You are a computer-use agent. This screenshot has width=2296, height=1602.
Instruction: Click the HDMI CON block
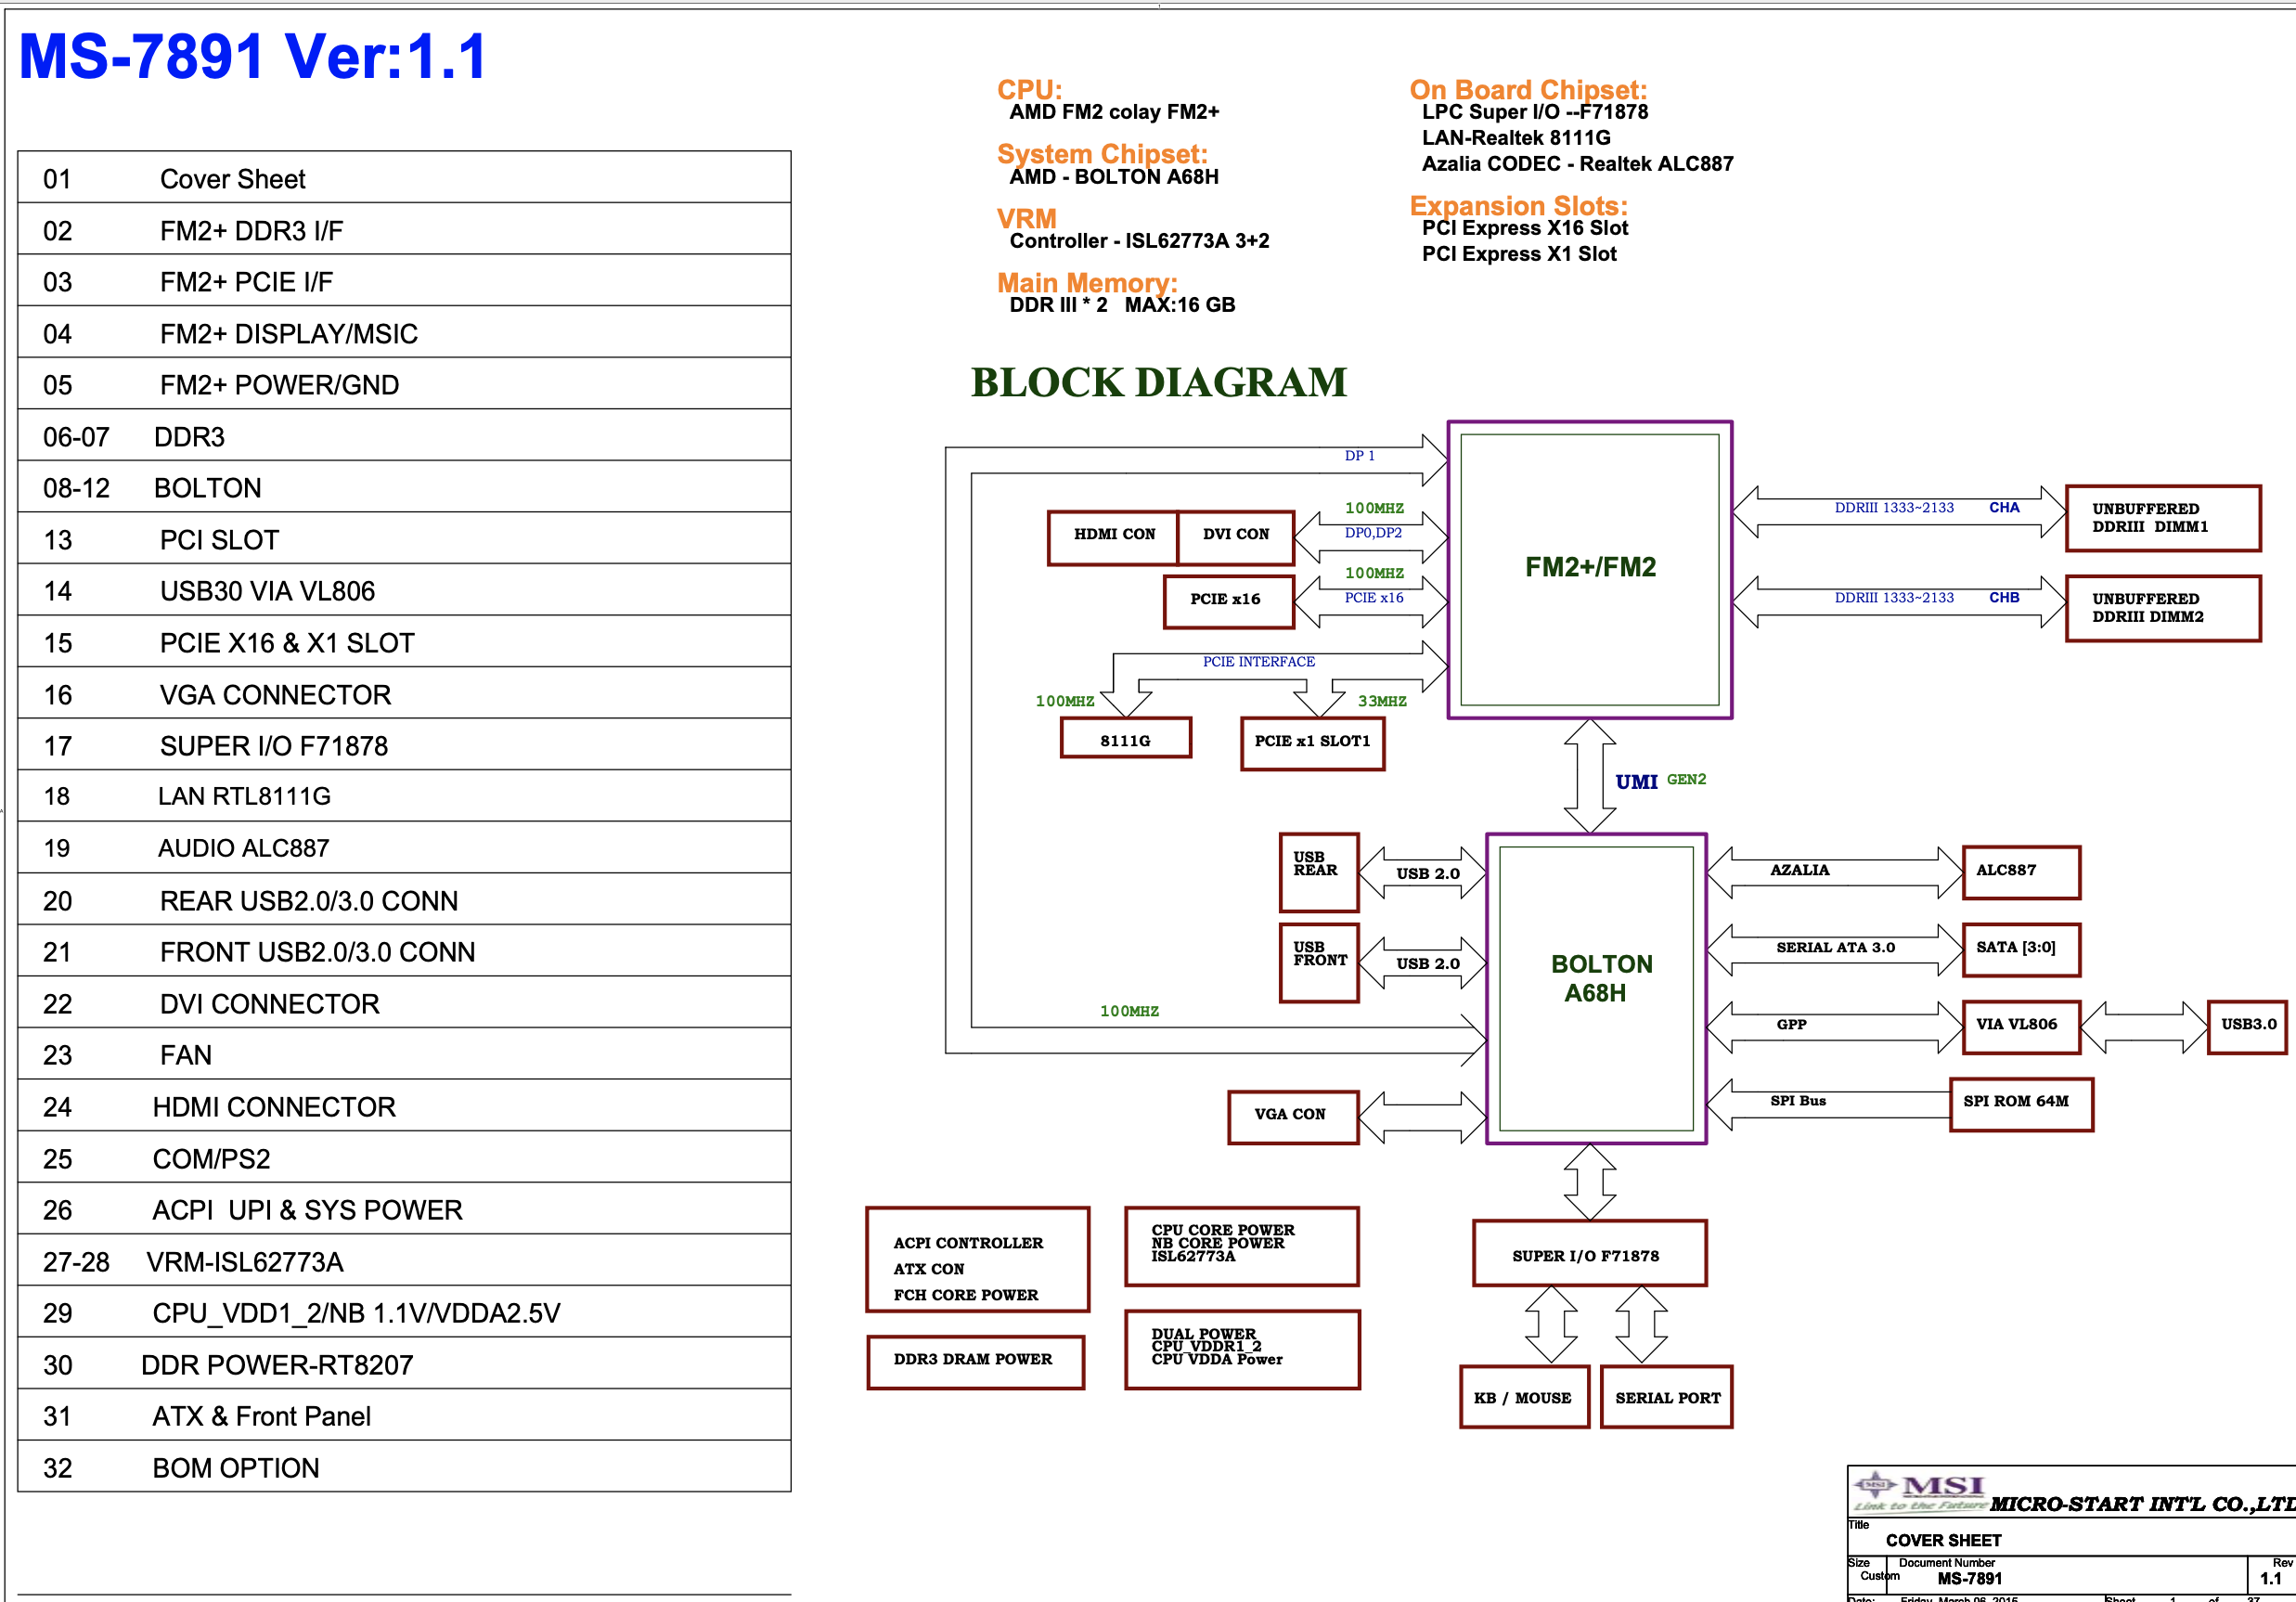click(1113, 537)
